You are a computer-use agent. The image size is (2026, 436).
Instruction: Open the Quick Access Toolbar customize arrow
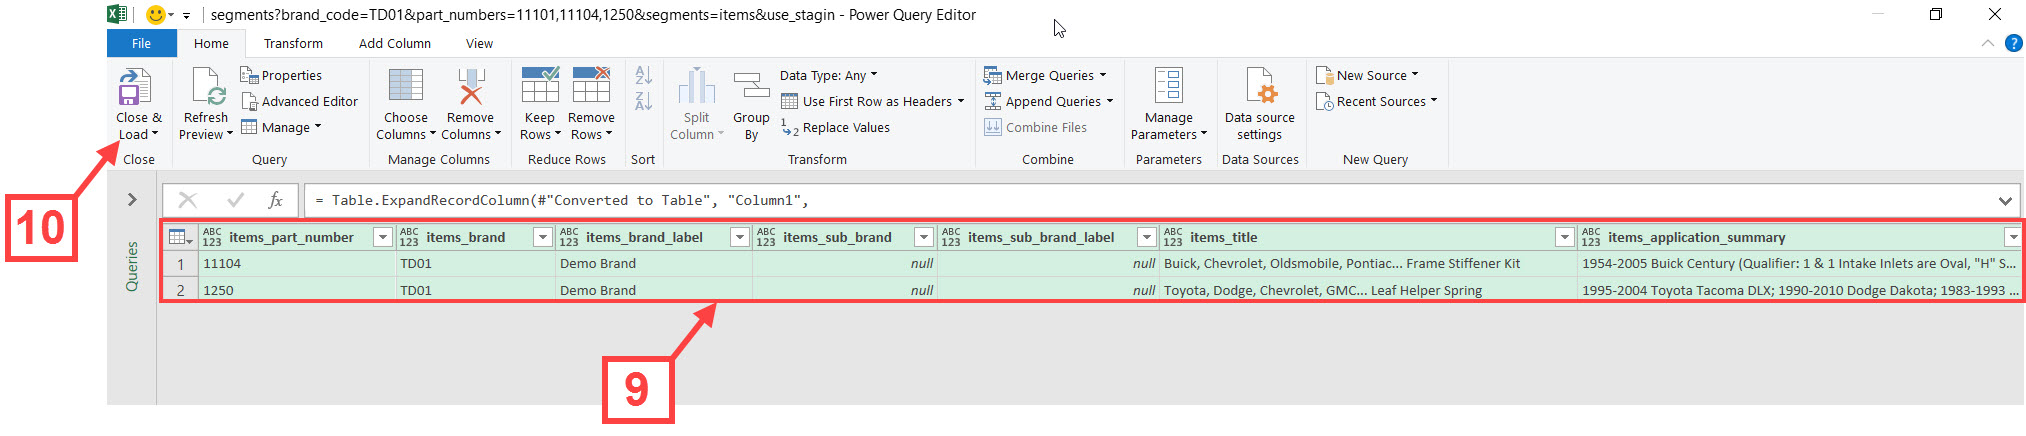pos(186,15)
